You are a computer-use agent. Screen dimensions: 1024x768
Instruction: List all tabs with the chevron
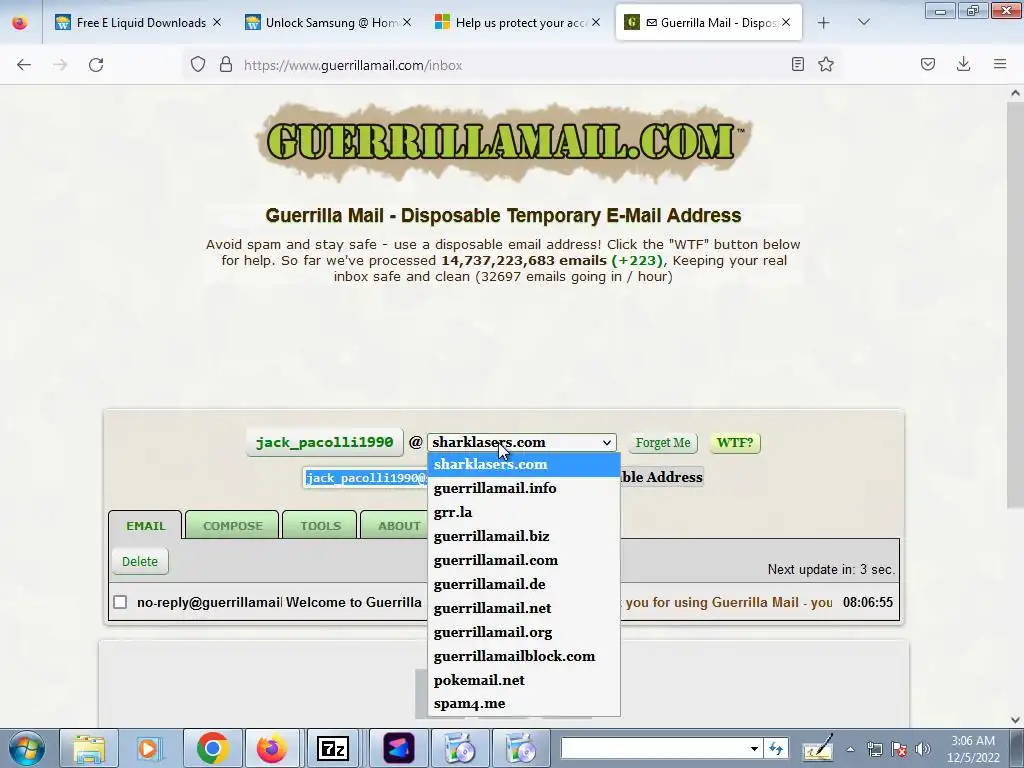(x=863, y=23)
